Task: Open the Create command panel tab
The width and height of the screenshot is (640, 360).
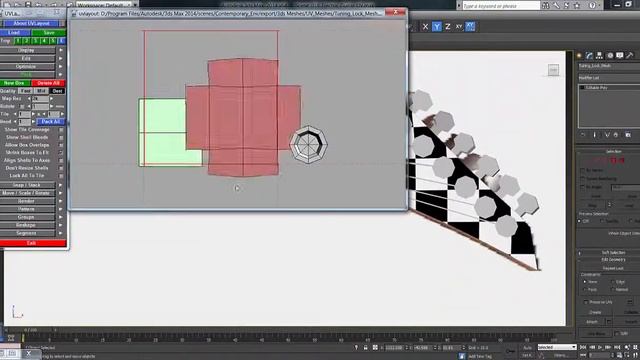Action: coord(579,56)
